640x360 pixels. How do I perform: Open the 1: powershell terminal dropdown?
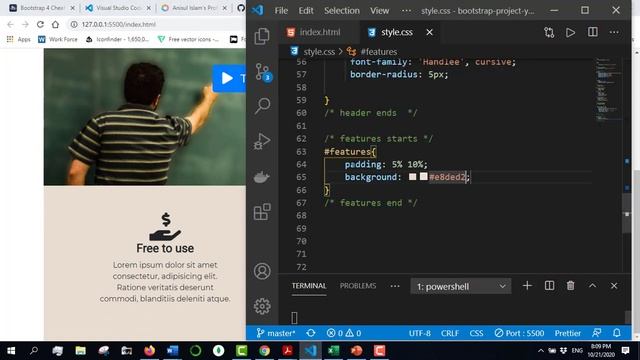point(460,287)
